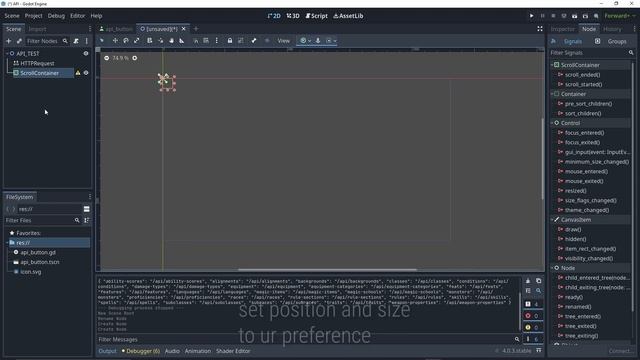Screen dimensions: 640x360
Task: Switch to the 3D workspace
Action: point(293,16)
